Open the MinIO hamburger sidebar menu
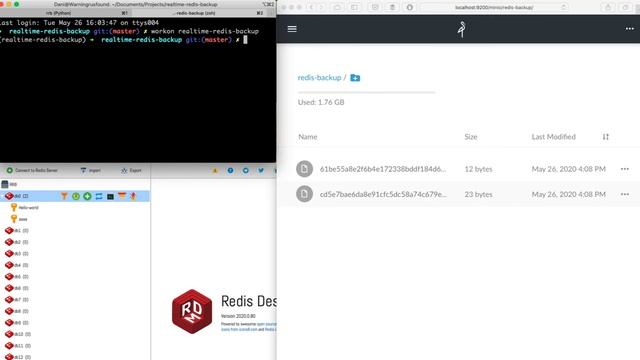The height and width of the screenshot is (360, 640). (292, 29)
